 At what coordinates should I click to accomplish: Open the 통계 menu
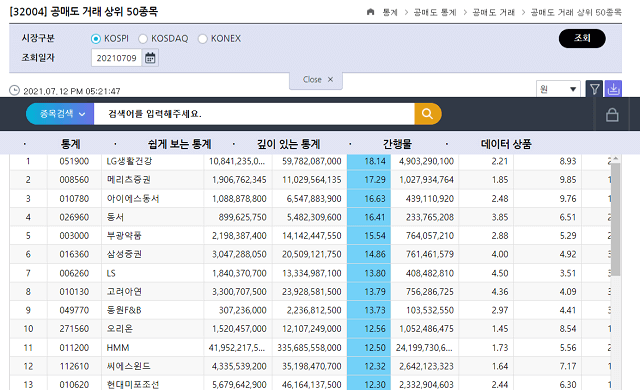point(70,144)
